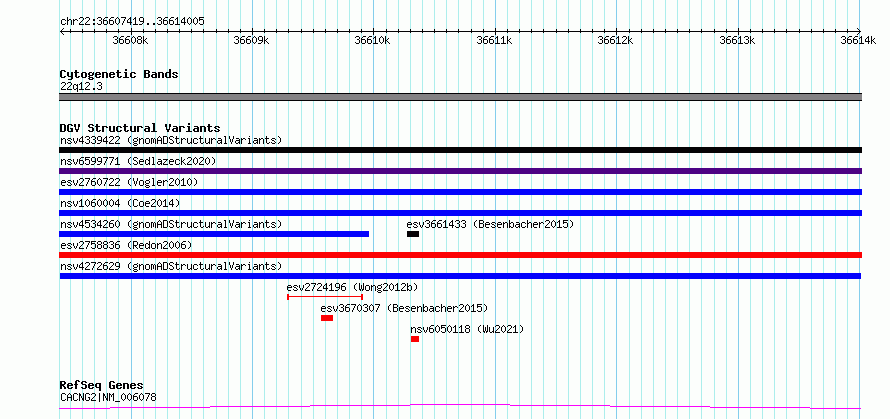Open the esv3661433 (Besenbacher2015) label
This screenshot has width=890, height=419.
(x=490, y=224)
